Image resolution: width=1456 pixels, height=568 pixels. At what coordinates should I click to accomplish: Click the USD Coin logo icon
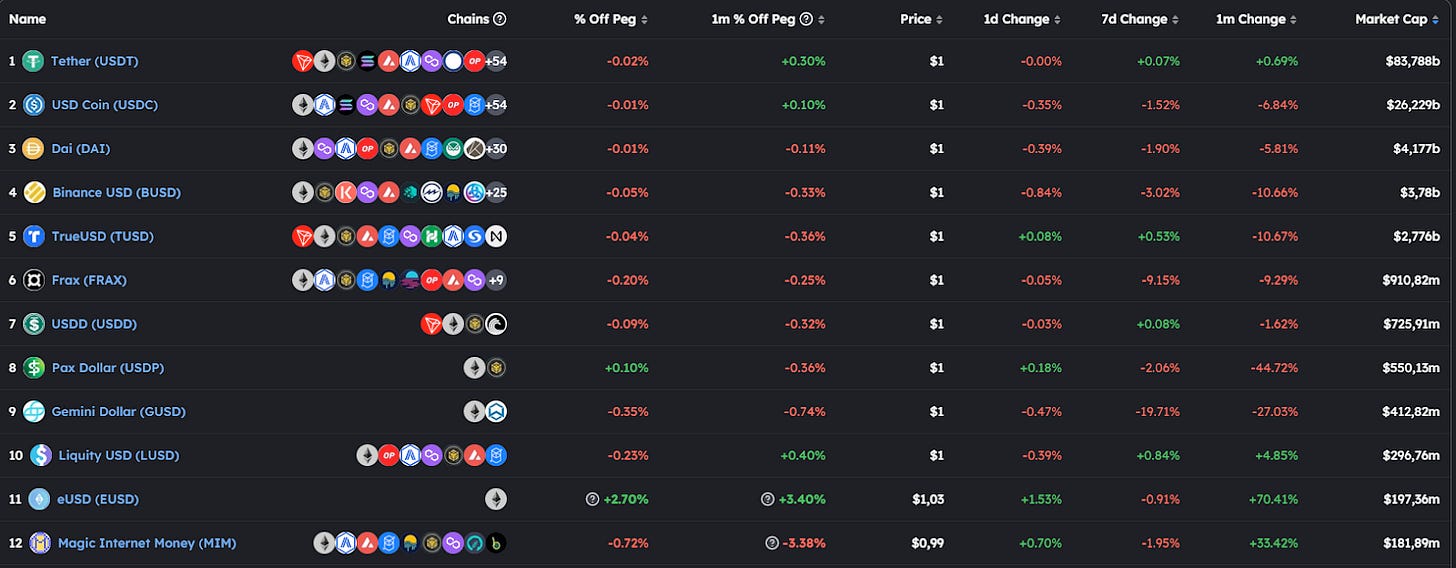tap(33, 105)
